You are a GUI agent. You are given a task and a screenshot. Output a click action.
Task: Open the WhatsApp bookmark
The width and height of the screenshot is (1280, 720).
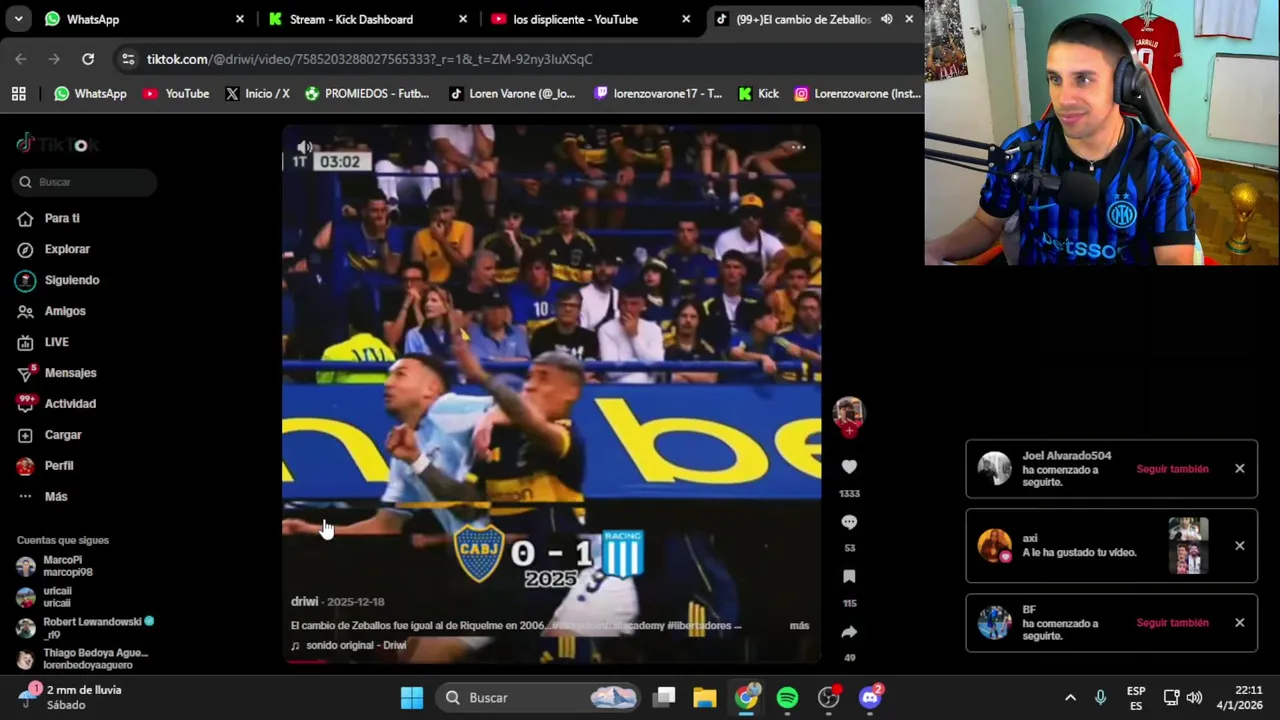(90, 93)
